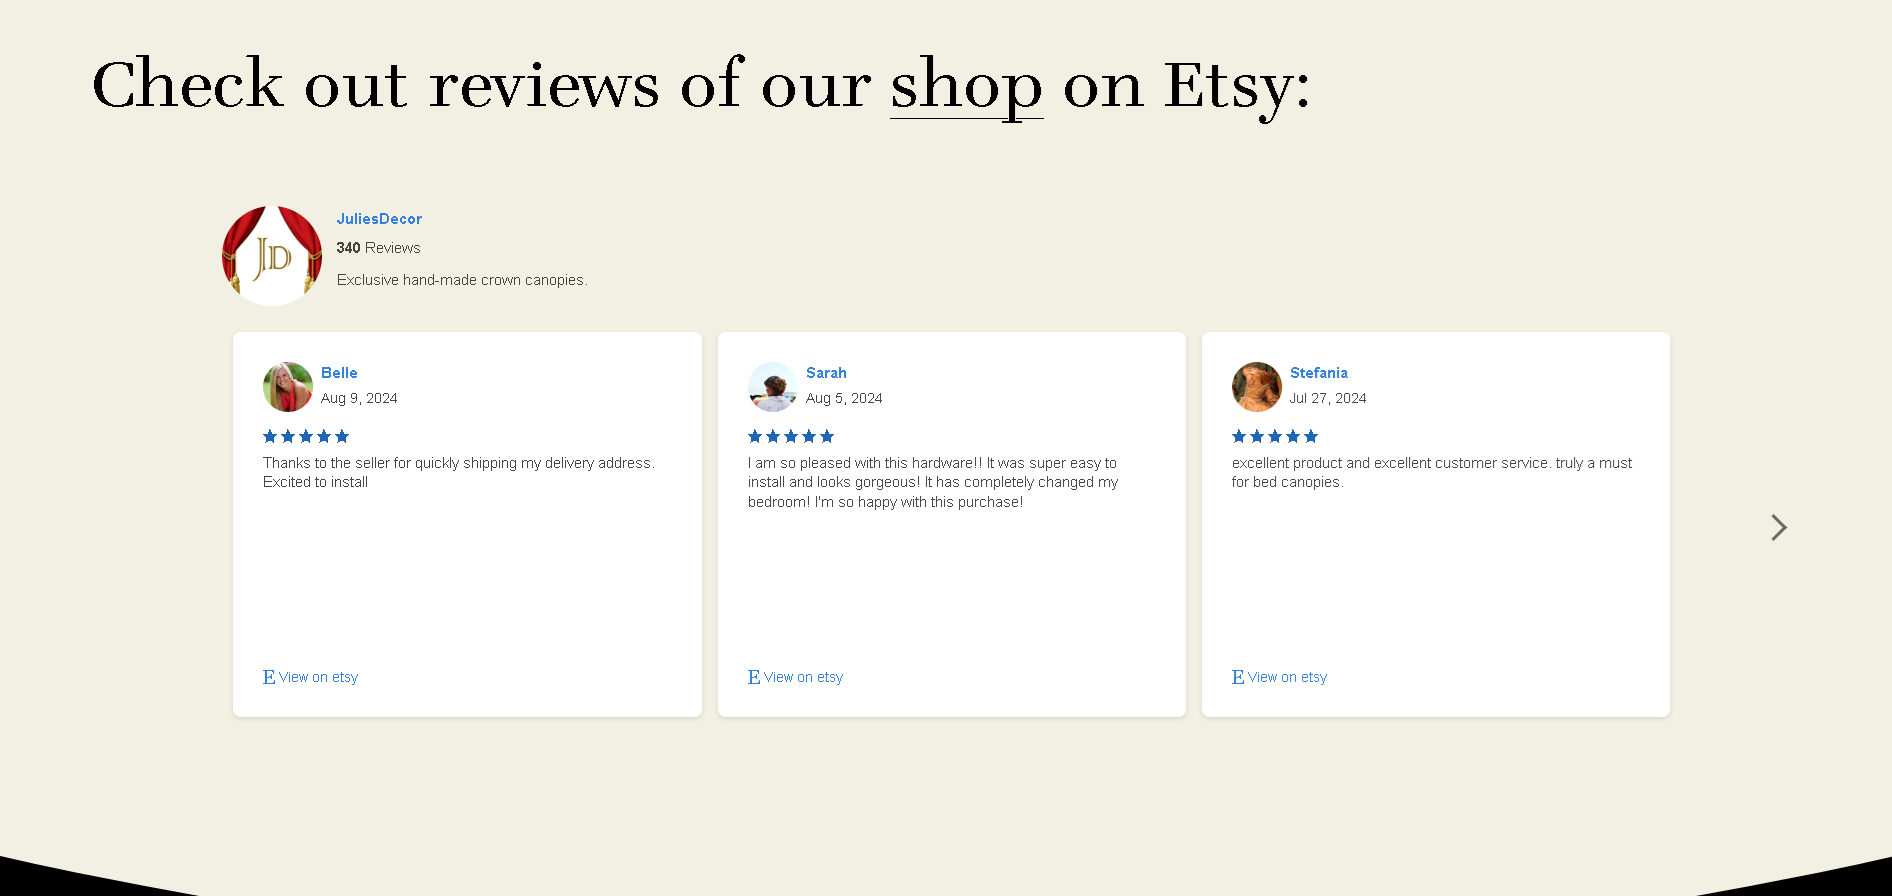The height and width of the screenshot is (896, 1892).
Task: Click Stefania's profile avatar
Action: [1257, 387]
